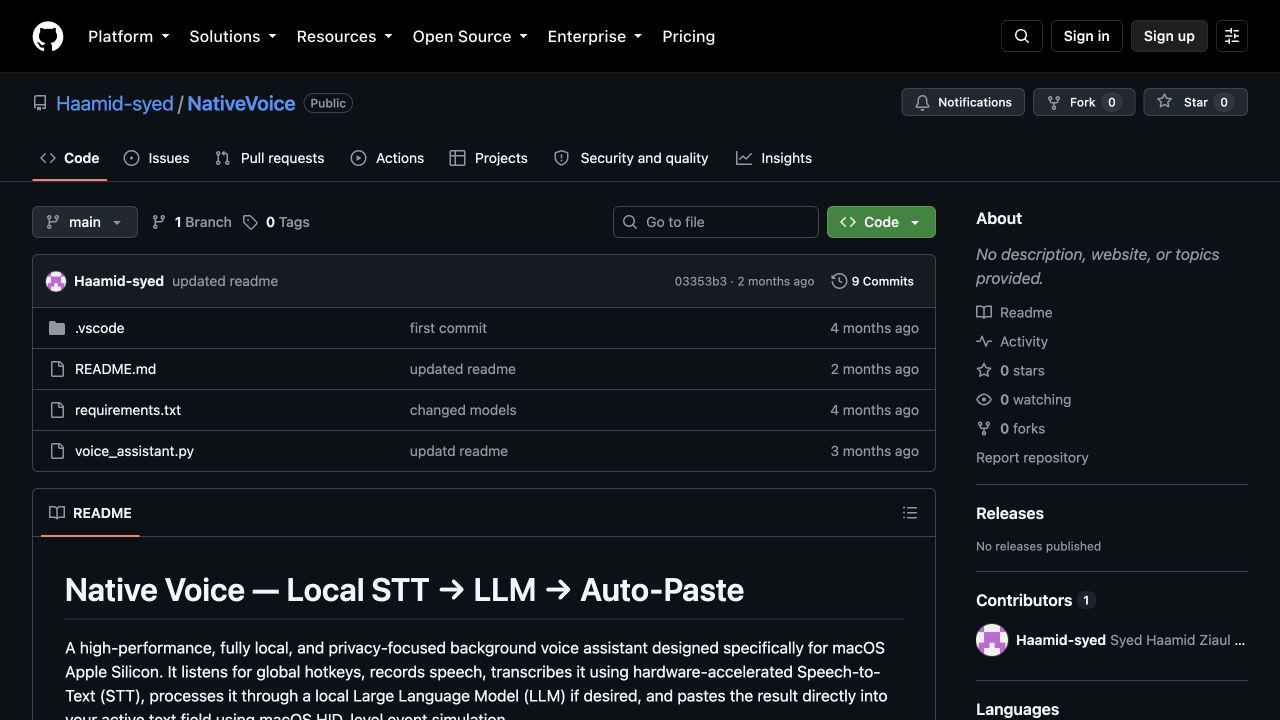Click the star icon in Star button
Viewport: 1280px width, 720px height.
click(x=1164, y=102)
